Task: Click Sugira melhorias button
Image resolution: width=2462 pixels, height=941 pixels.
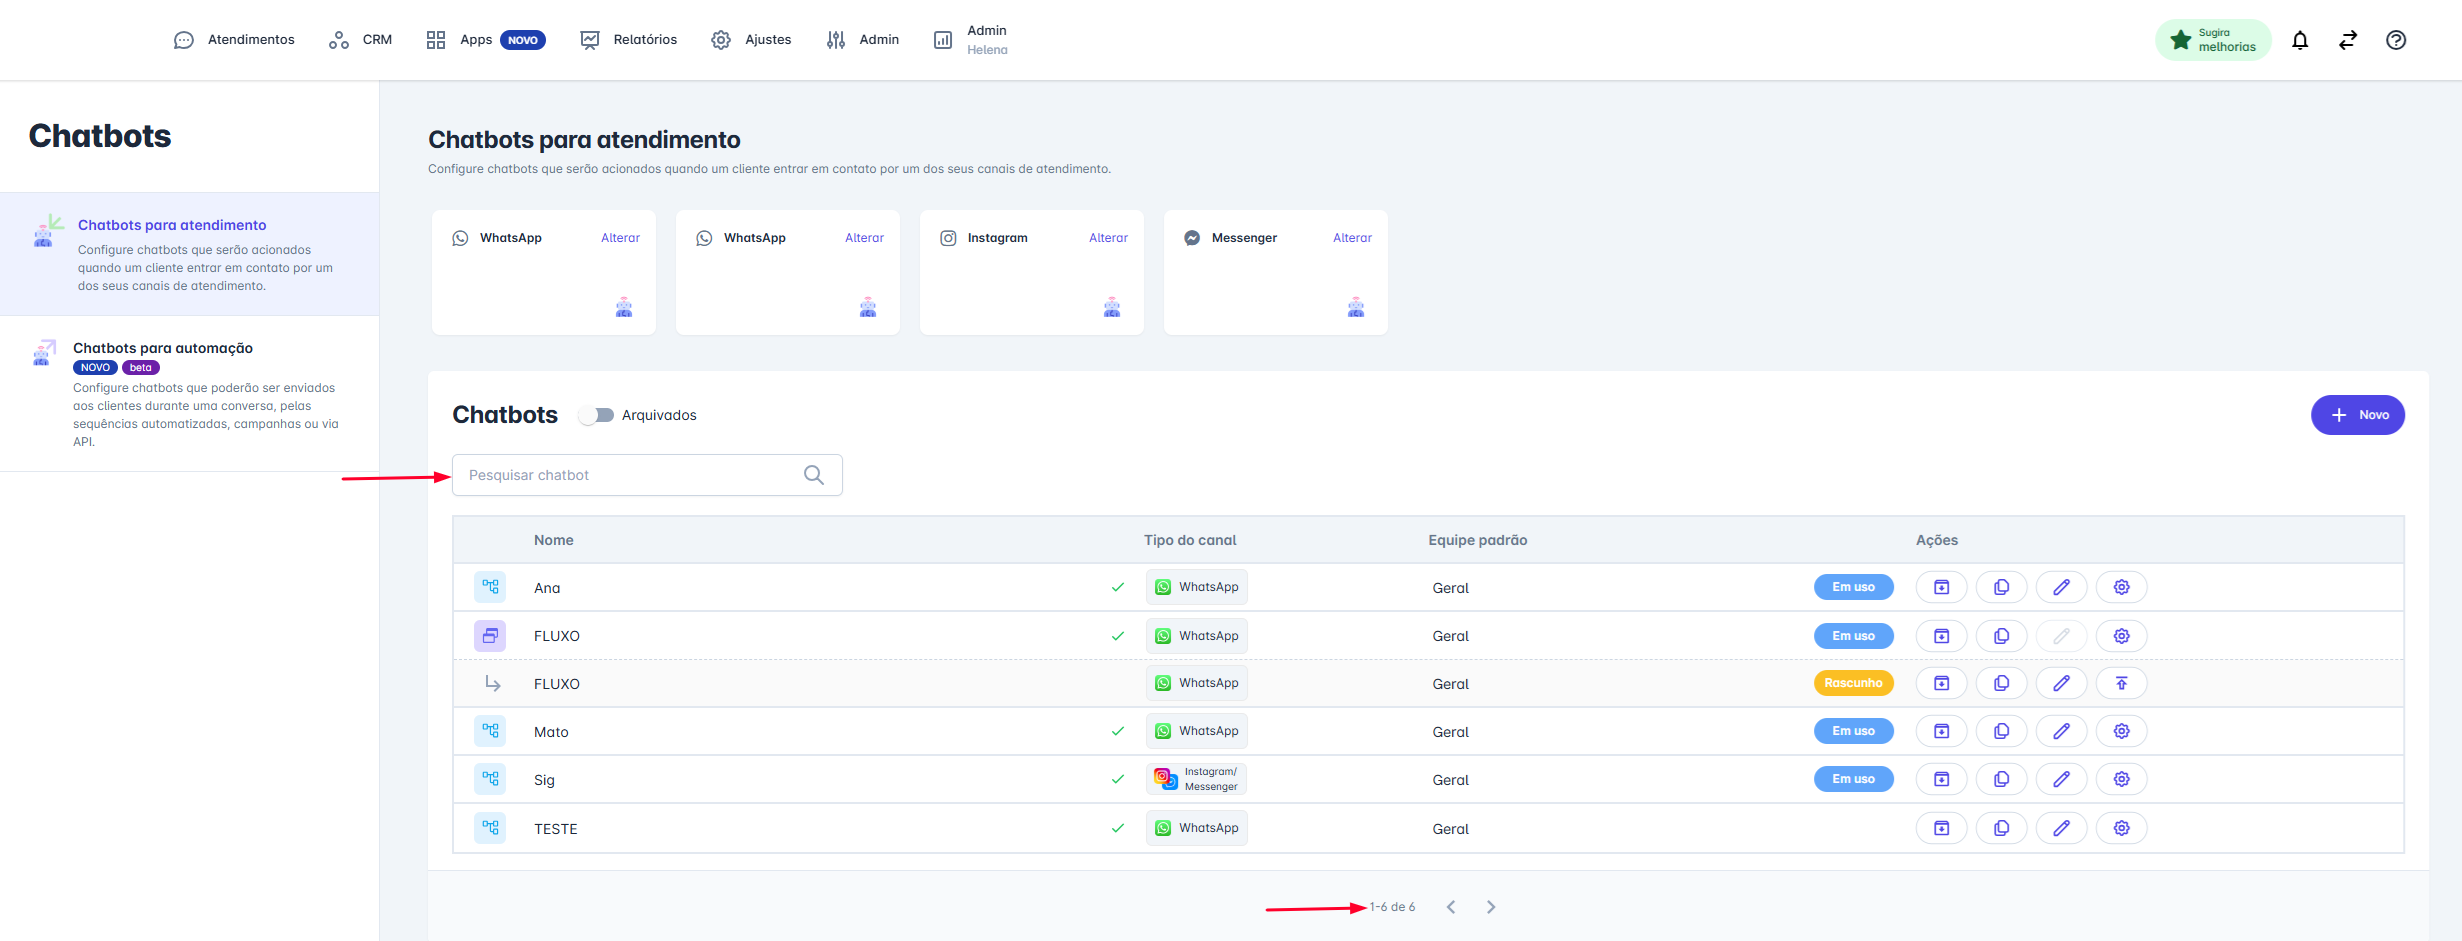Action: pyautogui.click(x=2213, y=40)
